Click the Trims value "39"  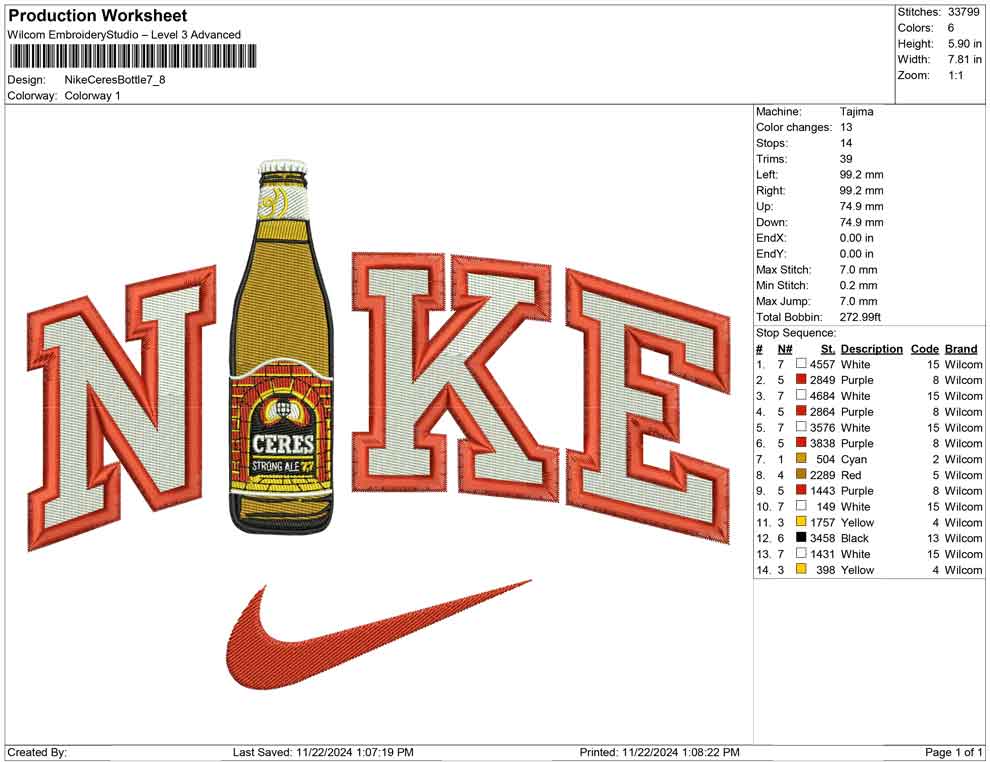tap(846, 159)
